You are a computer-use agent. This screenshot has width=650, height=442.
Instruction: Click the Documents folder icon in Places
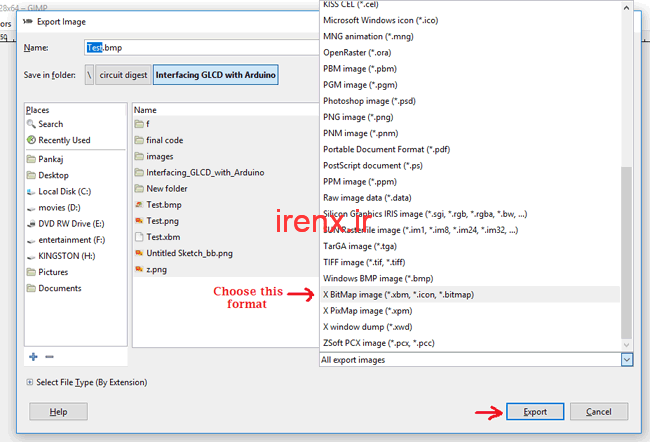coord(31,288)
